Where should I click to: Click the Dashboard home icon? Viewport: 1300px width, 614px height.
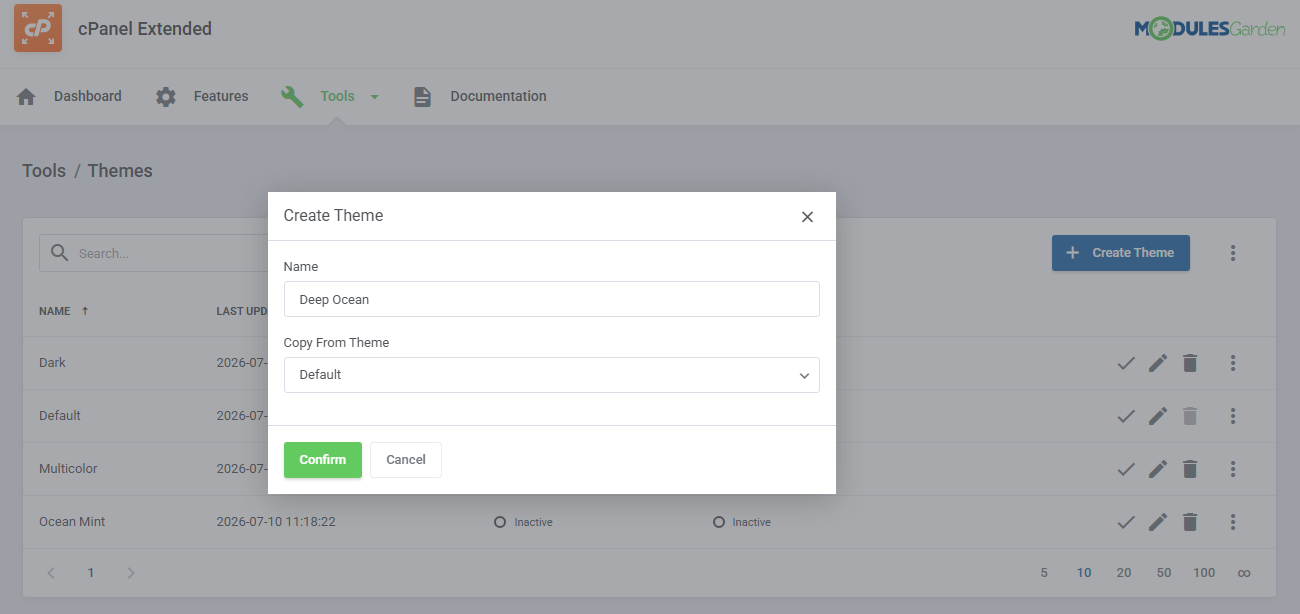[x=26, y=97]
